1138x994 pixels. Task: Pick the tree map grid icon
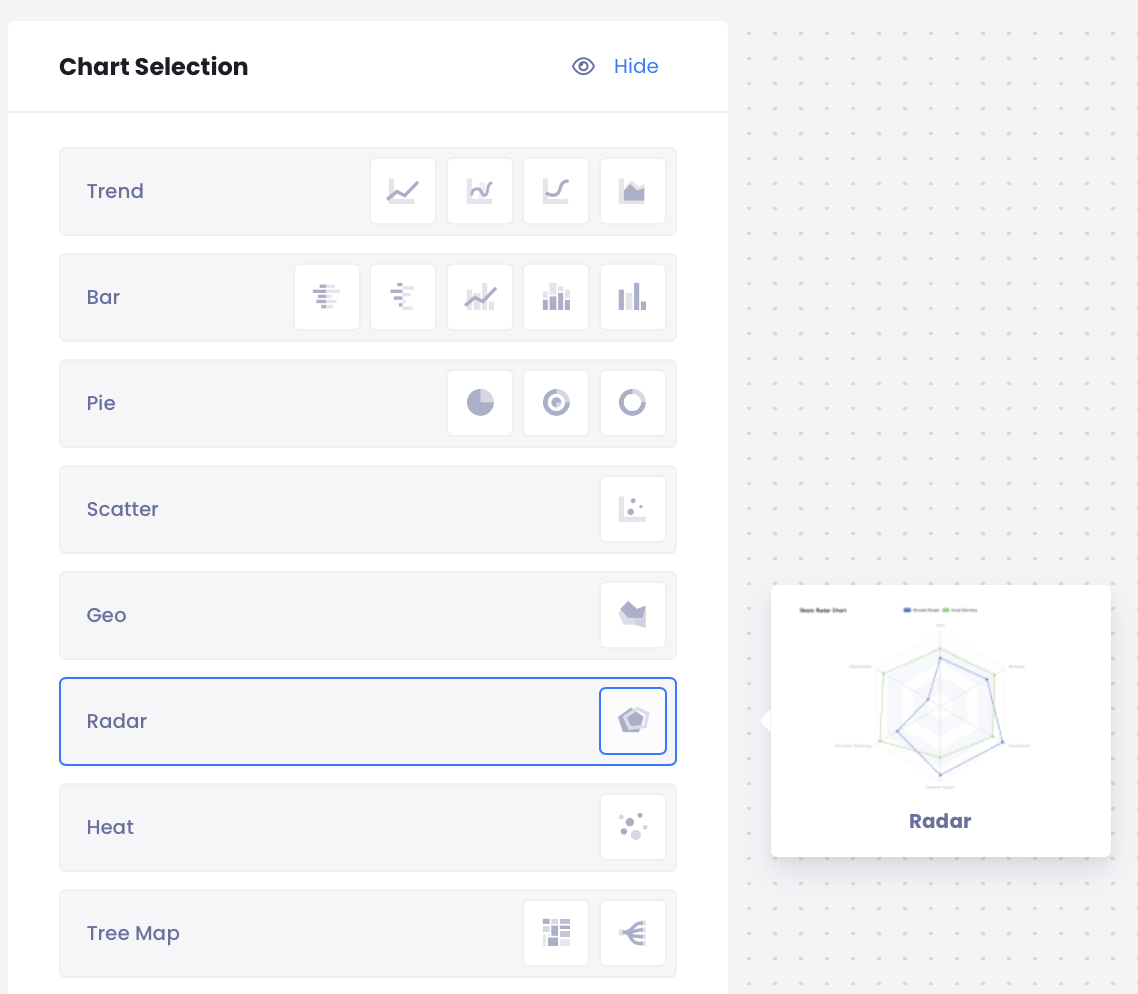coord(556,933)
